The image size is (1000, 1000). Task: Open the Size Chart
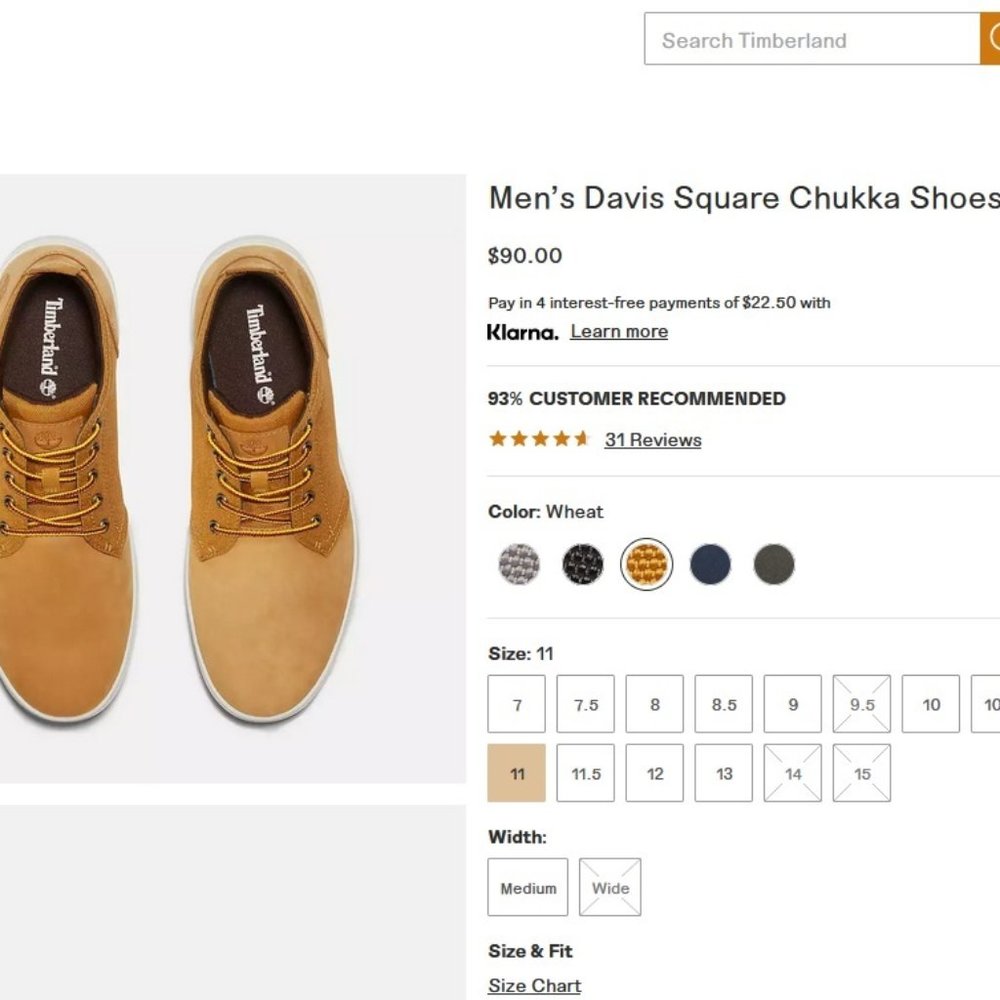533,985
